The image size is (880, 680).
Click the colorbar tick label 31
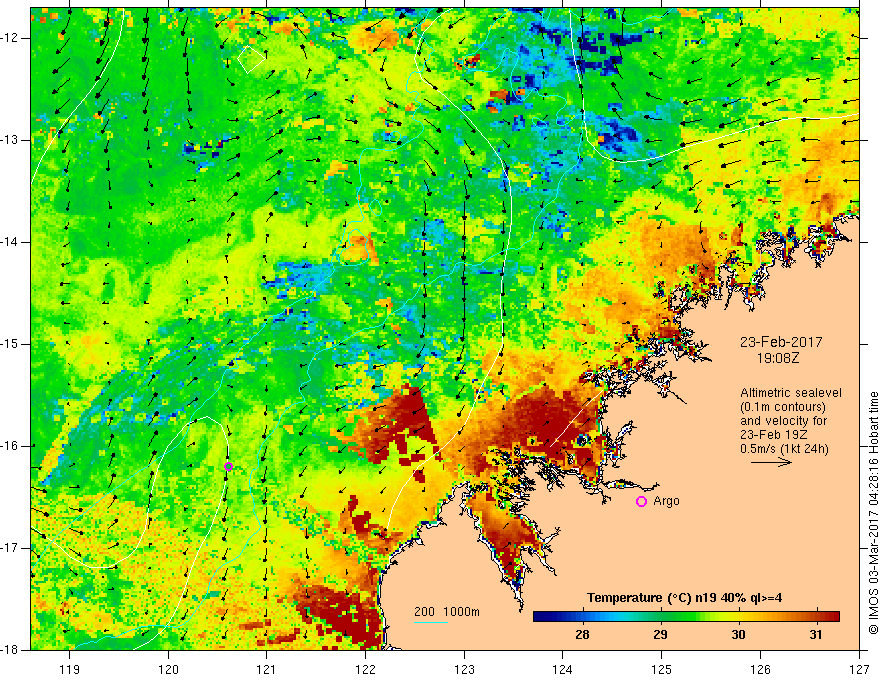[x=816, y=635]
